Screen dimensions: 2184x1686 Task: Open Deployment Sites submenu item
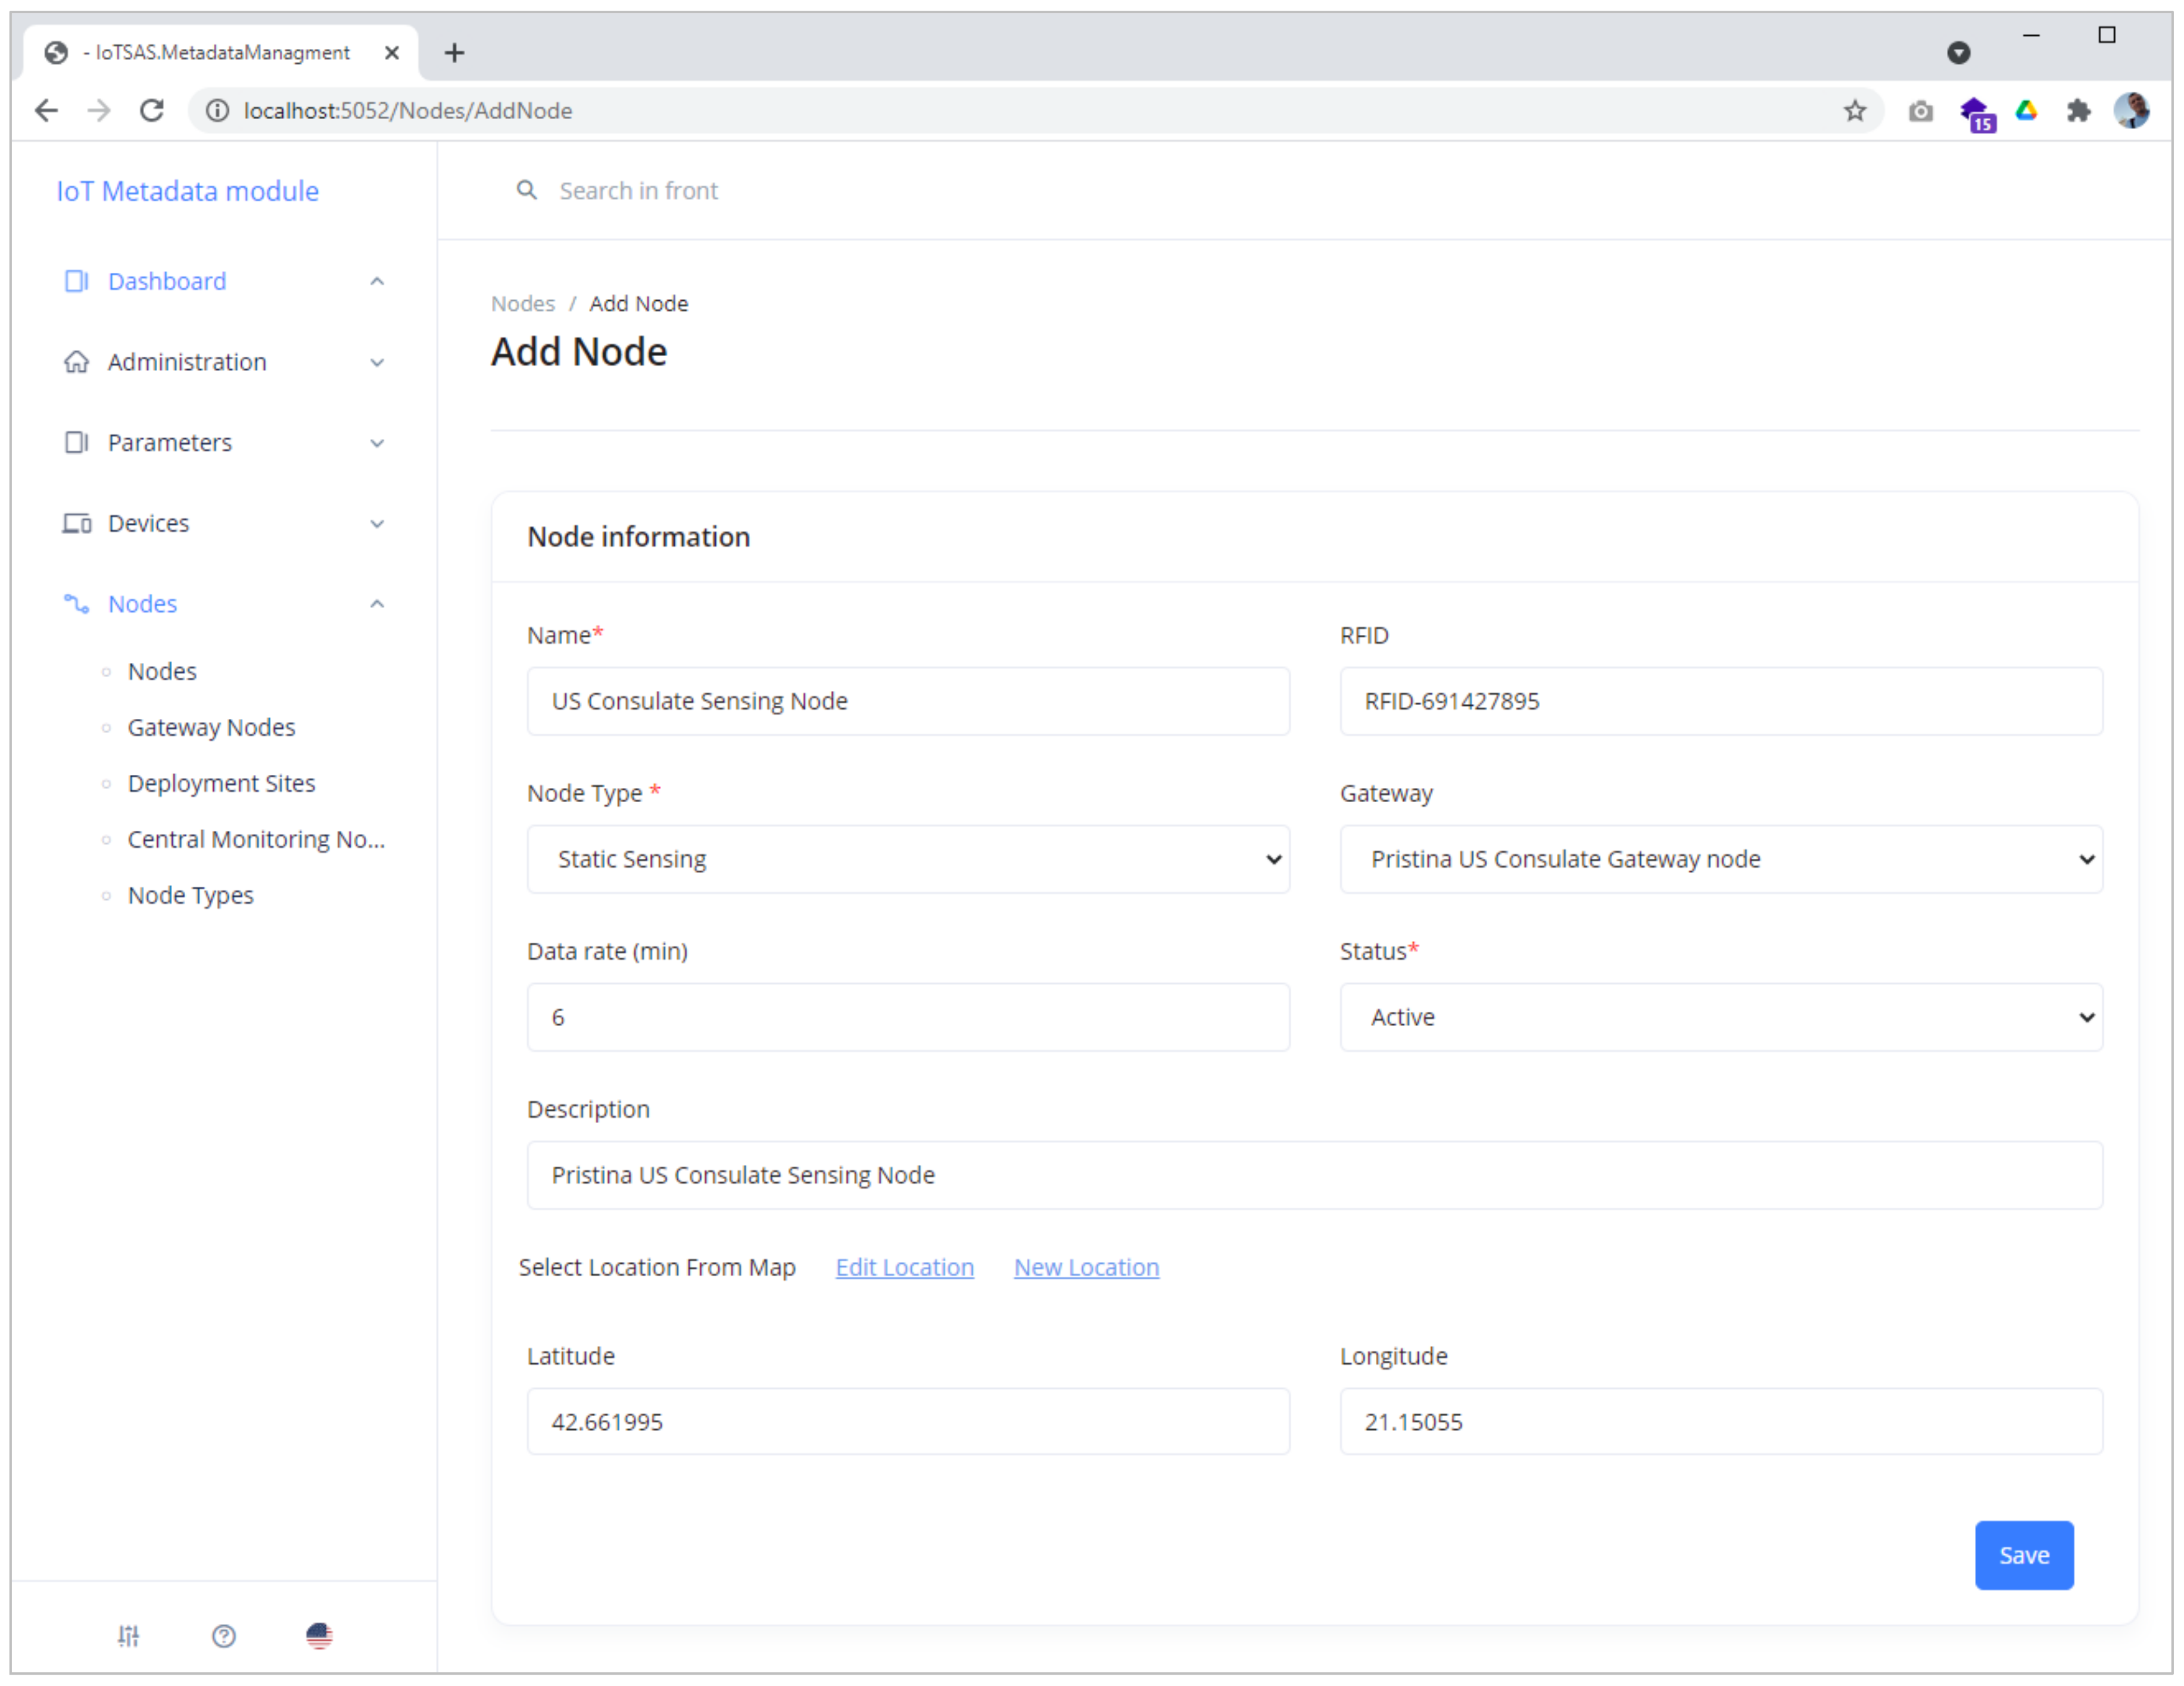221,783
